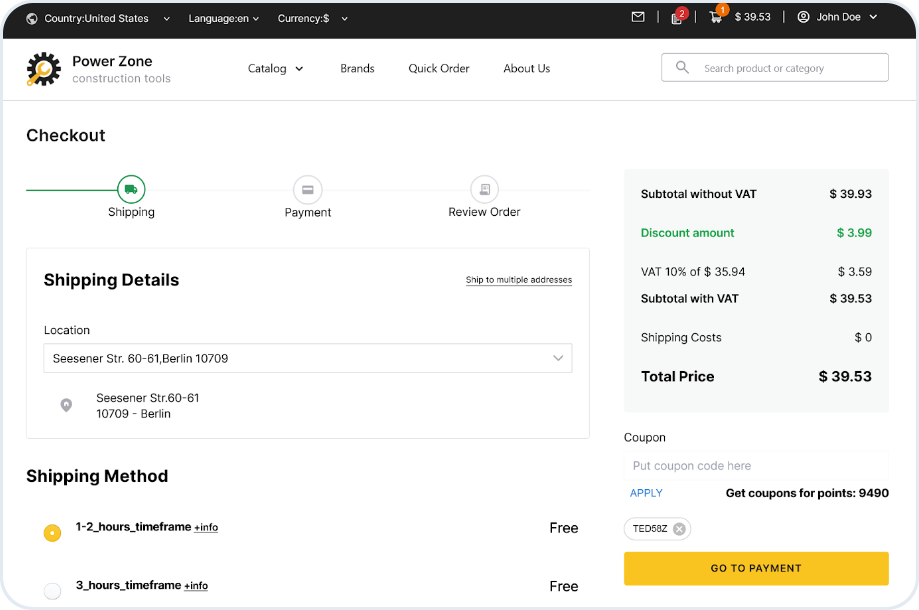The height and width of the screenshot is (610, 919).
Task: Open the John Doe account menu
Action: pyautogui.click(x=838, y=18)
